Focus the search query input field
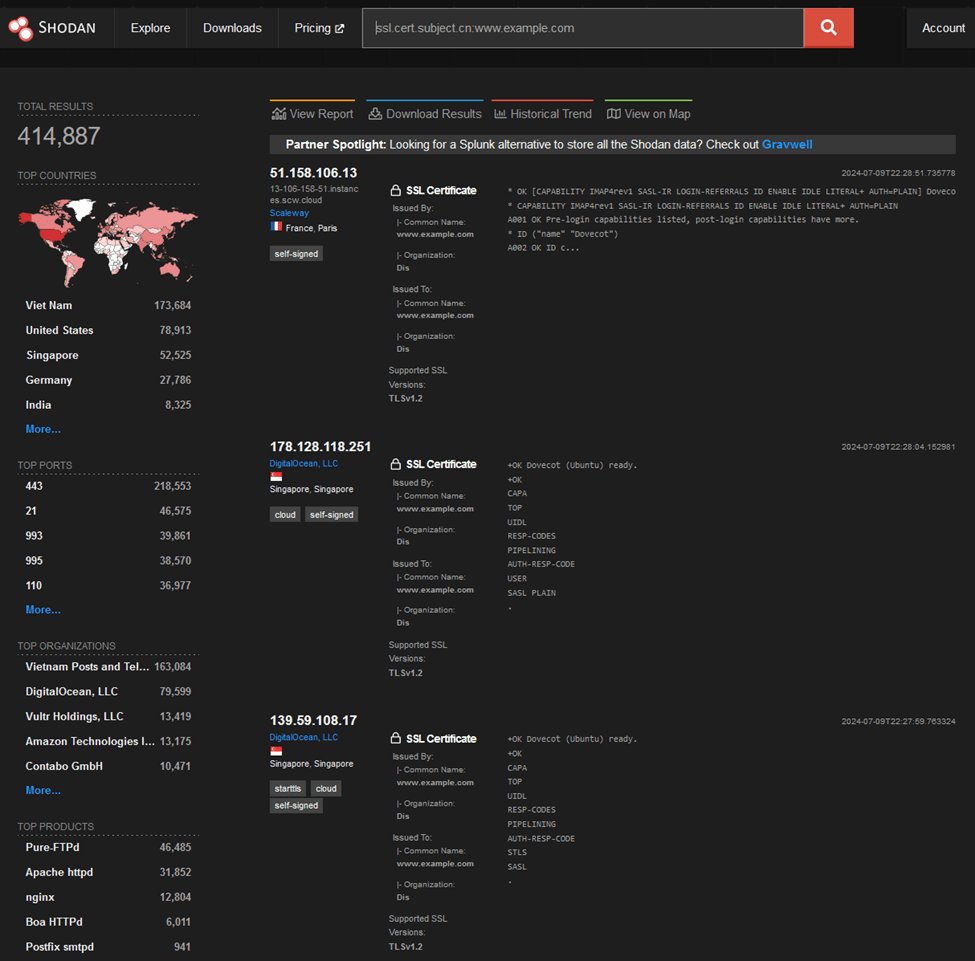975x961 pixels. [x=583, y=28]
